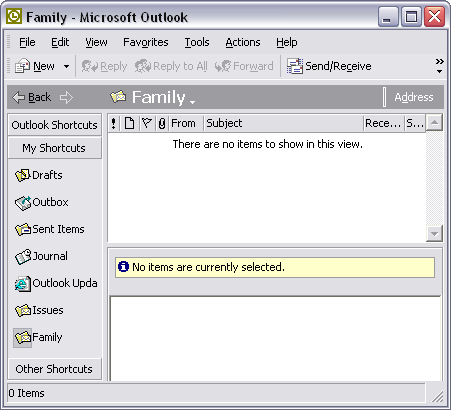Click the message list scroll-down arrow
This screenshot has width=451, height=410.
(434, 233)
